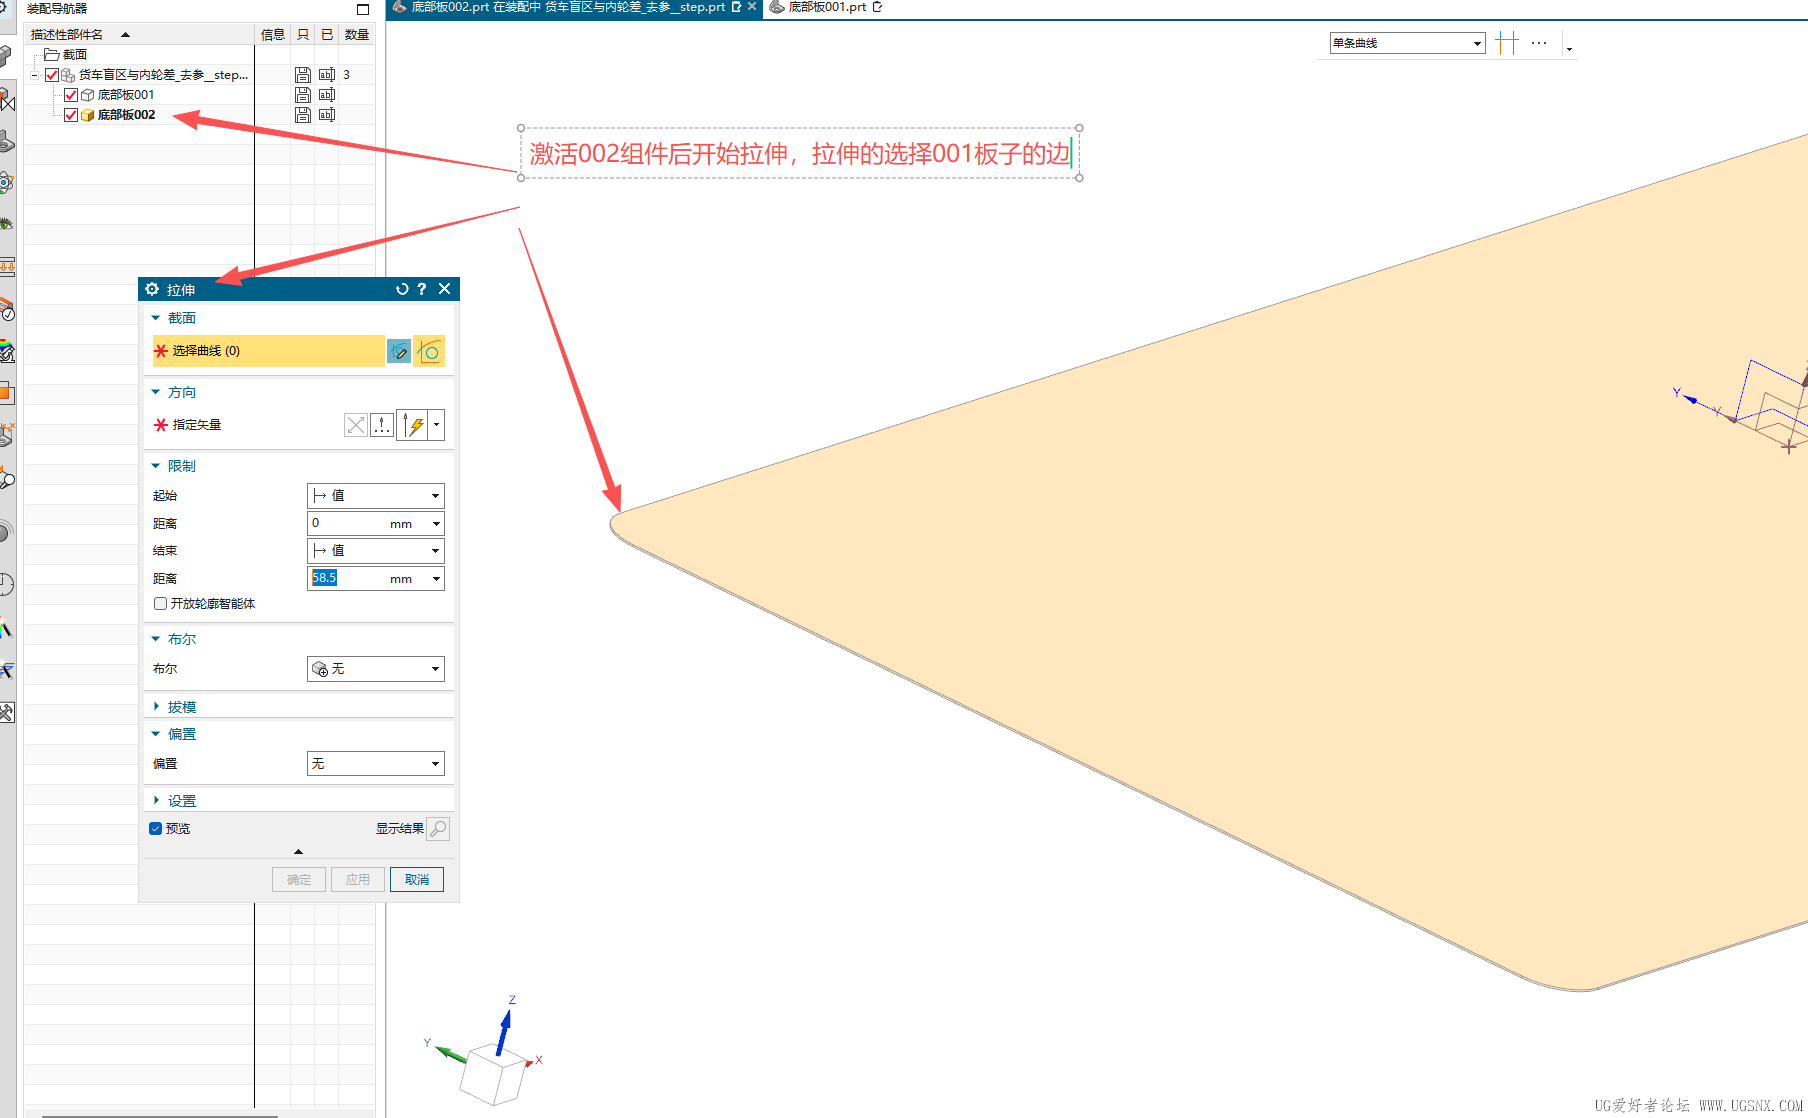Open the three-dots more options
The height and width of the screenshot is (1118, 1808).
(x=1539, y=43)
